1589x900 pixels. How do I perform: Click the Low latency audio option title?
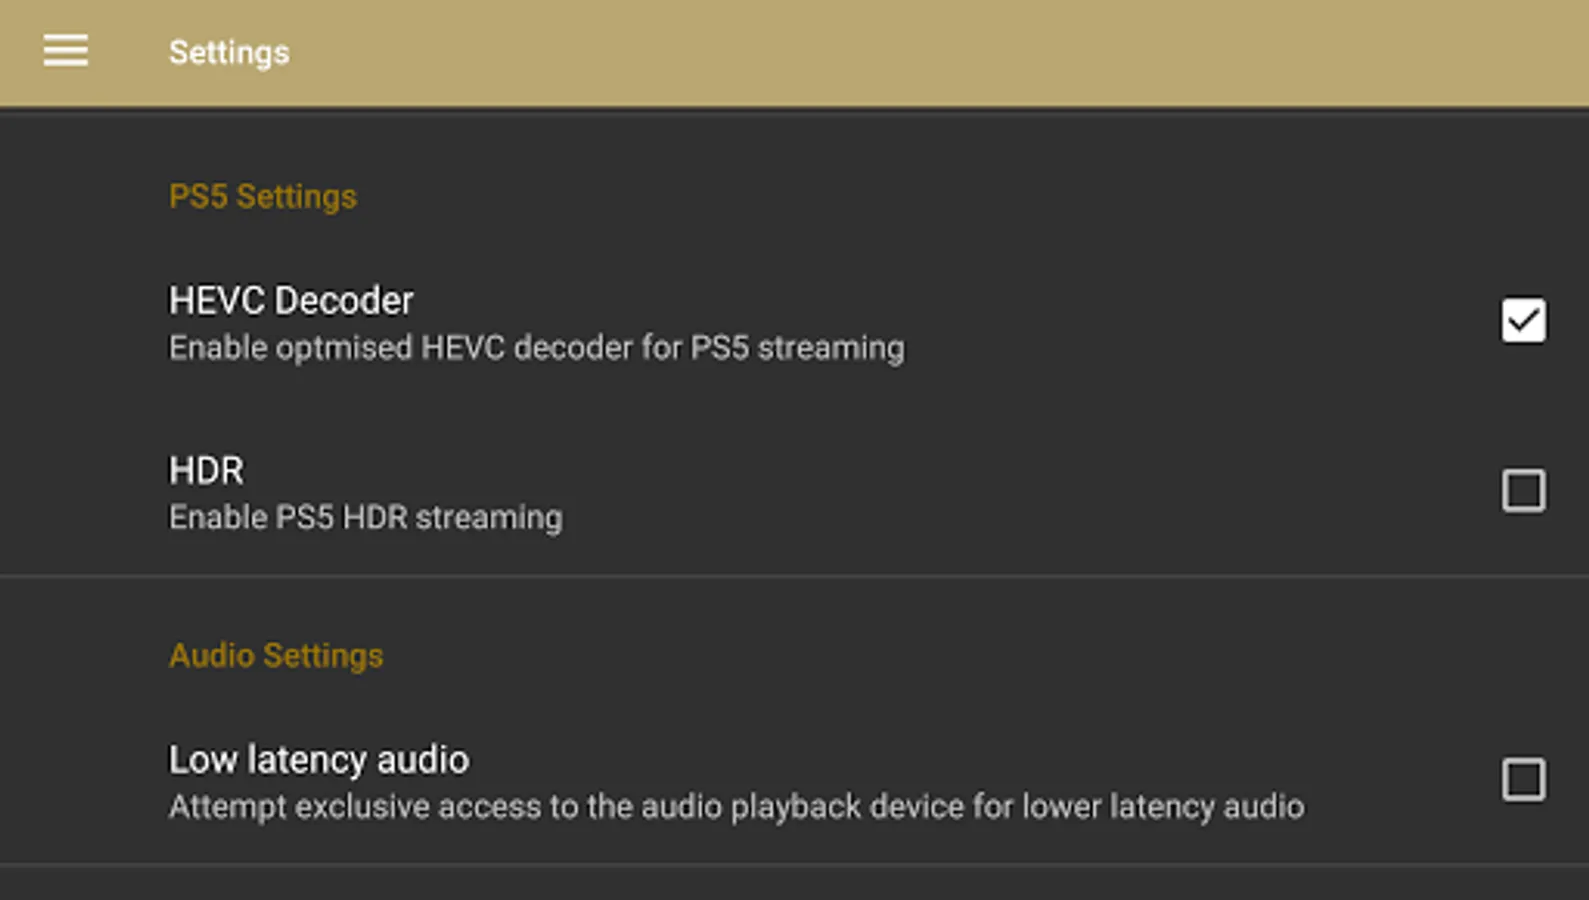click(x=318, y=760)
